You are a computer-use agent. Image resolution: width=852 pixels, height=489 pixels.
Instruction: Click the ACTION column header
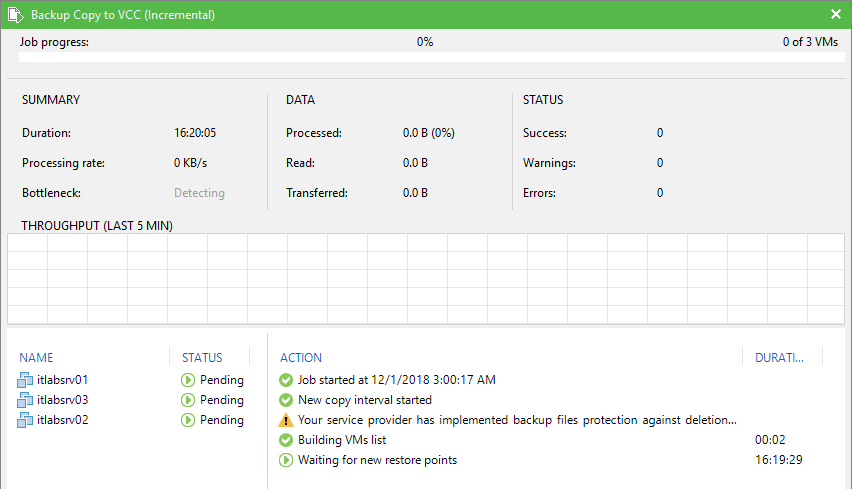pos(301,358)
